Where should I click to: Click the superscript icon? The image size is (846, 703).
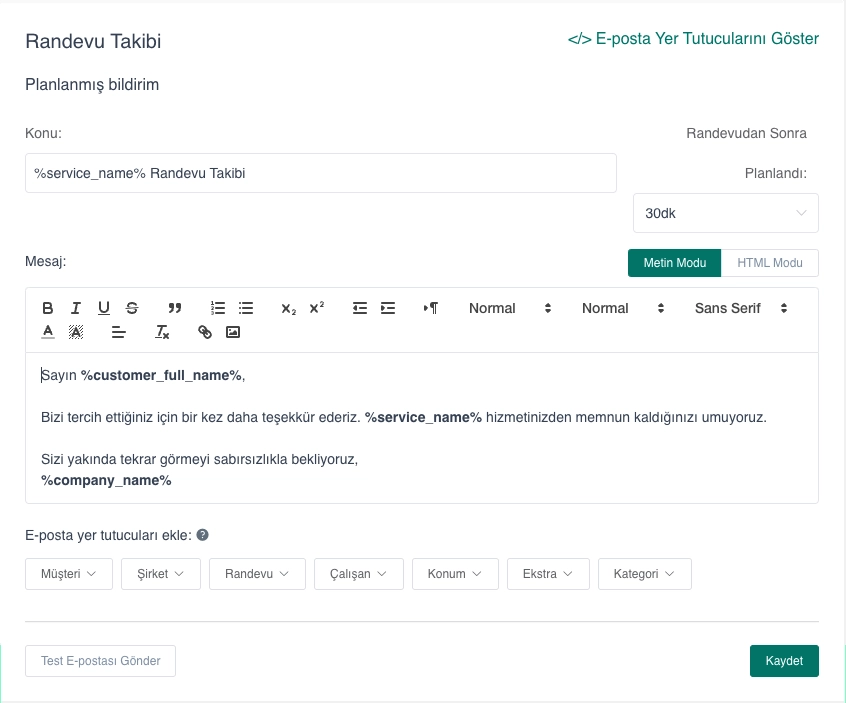[316, 308]
